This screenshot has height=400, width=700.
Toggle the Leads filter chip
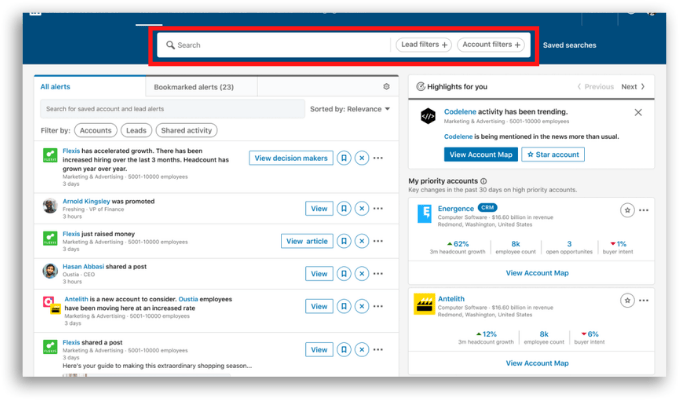point(136,130)
